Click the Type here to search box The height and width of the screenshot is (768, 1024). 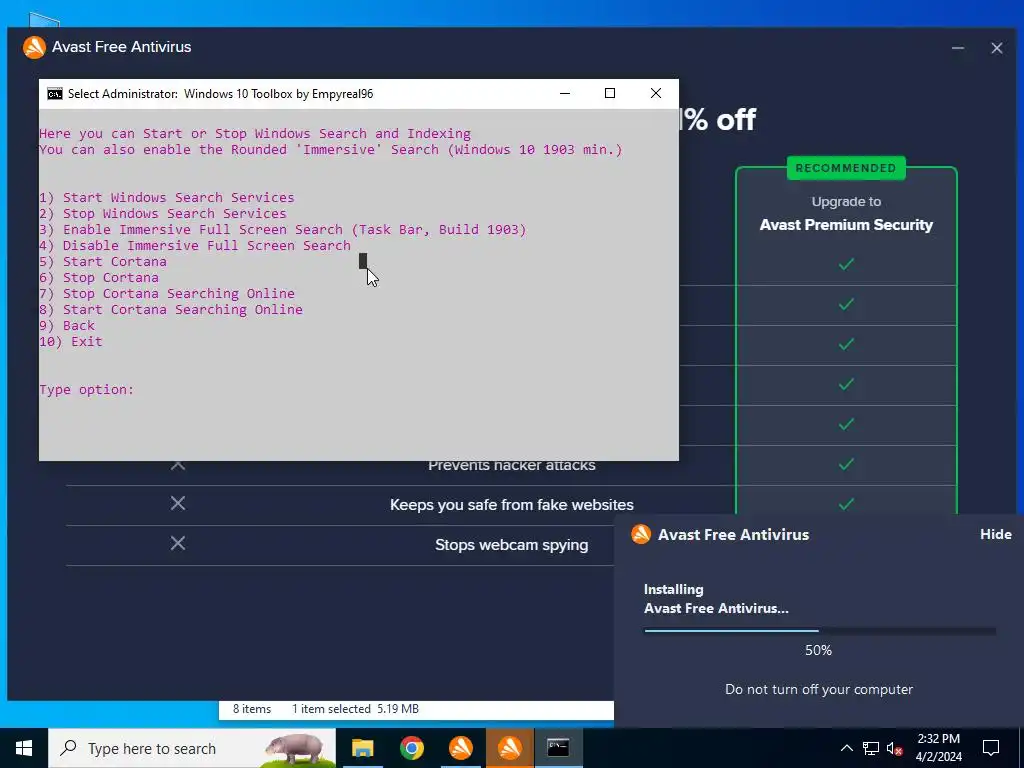192,748
